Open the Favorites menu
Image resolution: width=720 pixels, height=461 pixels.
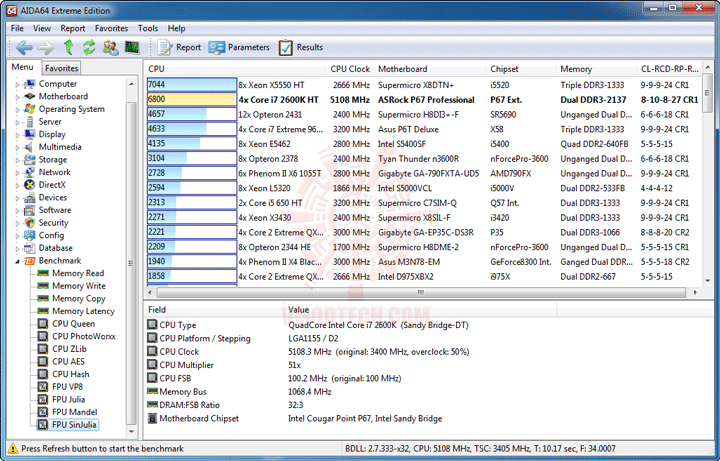[x=111, y=28]
